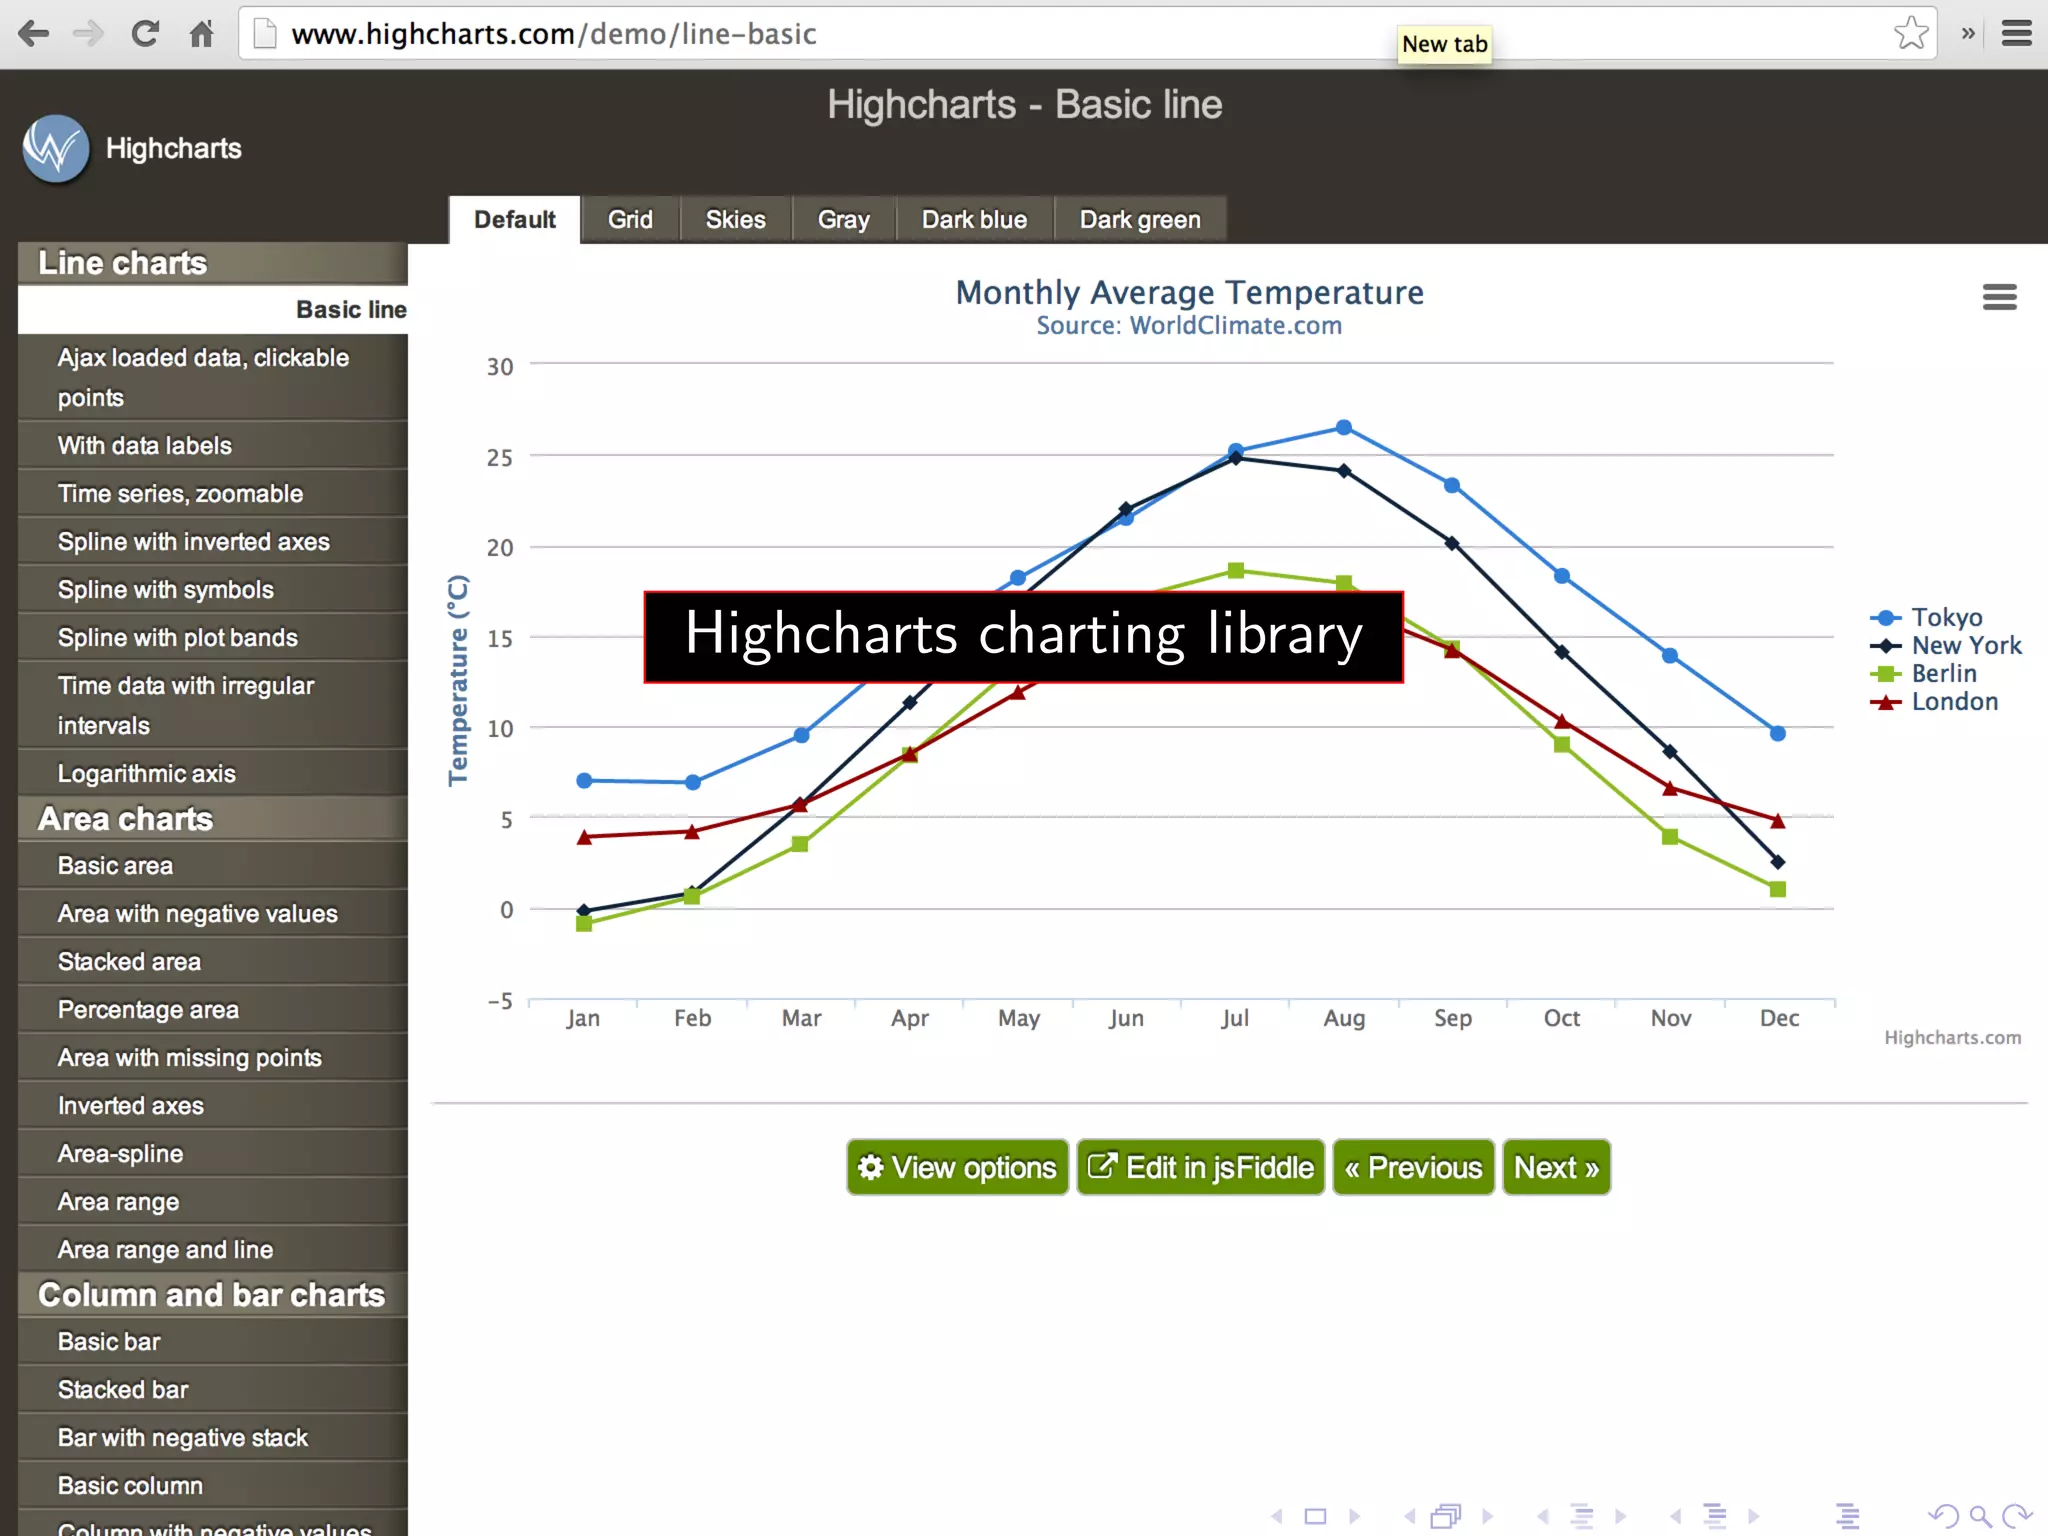The image size is (2048, 1536).
Task: Open the browser hamburger menu
Action: pyautogui.click(x=2016, y=33)
